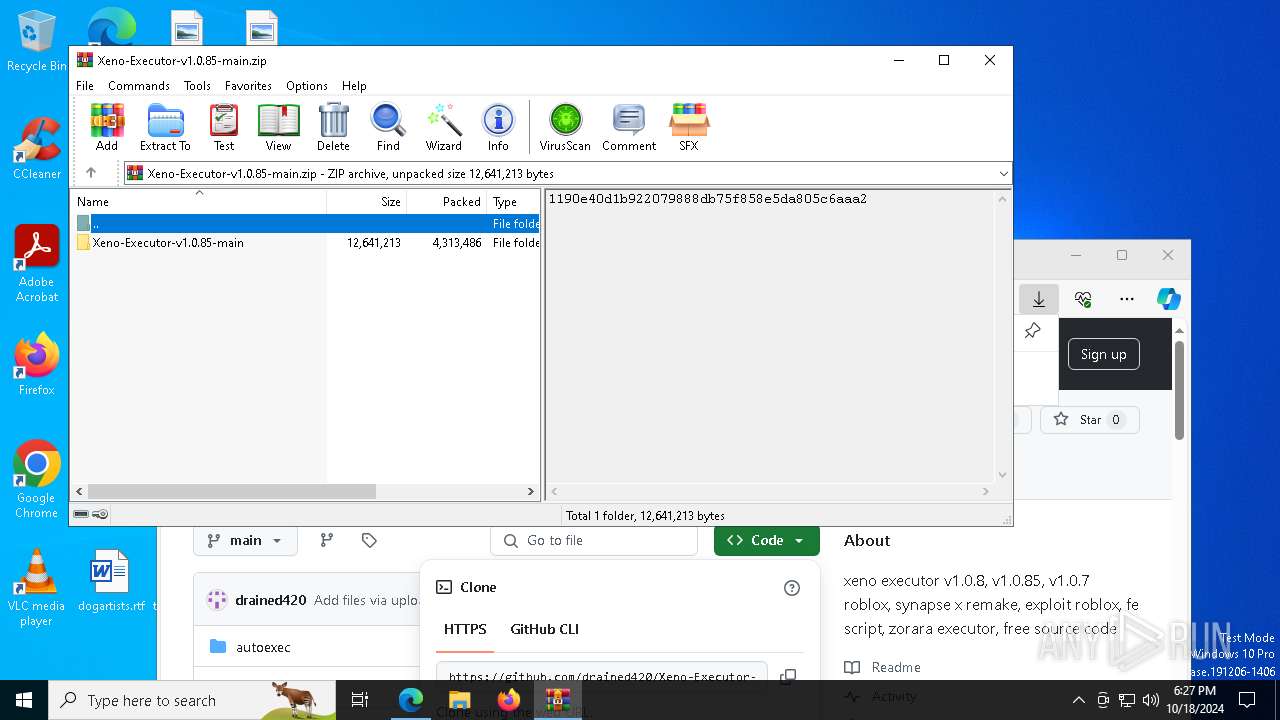
Task: Star the repository
Action: (x=1089, y=420)
